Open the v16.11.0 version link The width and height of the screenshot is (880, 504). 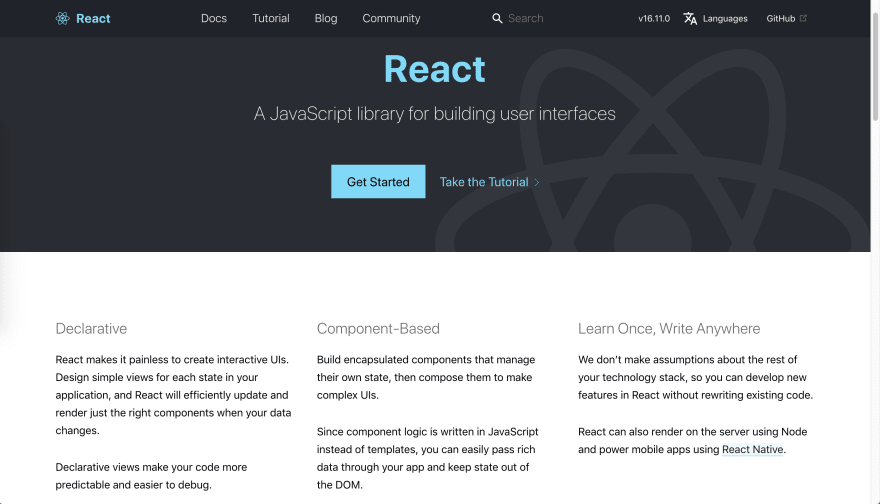[x=654, y=19]
